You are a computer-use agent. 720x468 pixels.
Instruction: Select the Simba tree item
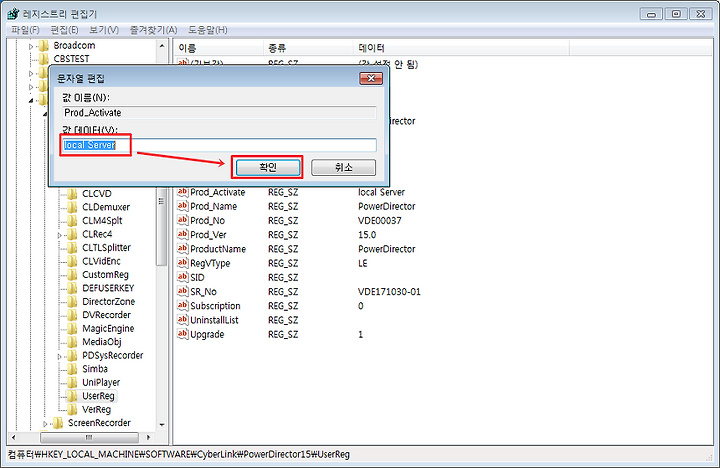click(x=95, y=369)
